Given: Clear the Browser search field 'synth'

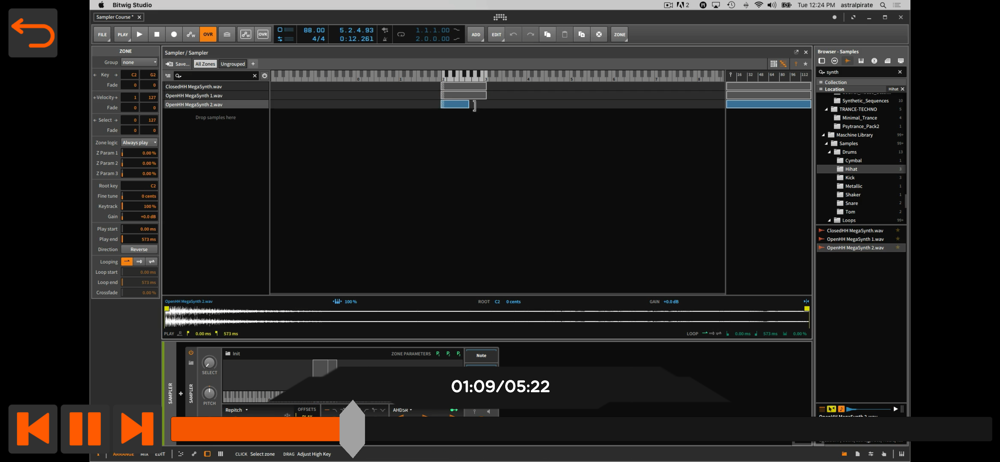Looking at the screenshot, I should click(x=900, y=72).
